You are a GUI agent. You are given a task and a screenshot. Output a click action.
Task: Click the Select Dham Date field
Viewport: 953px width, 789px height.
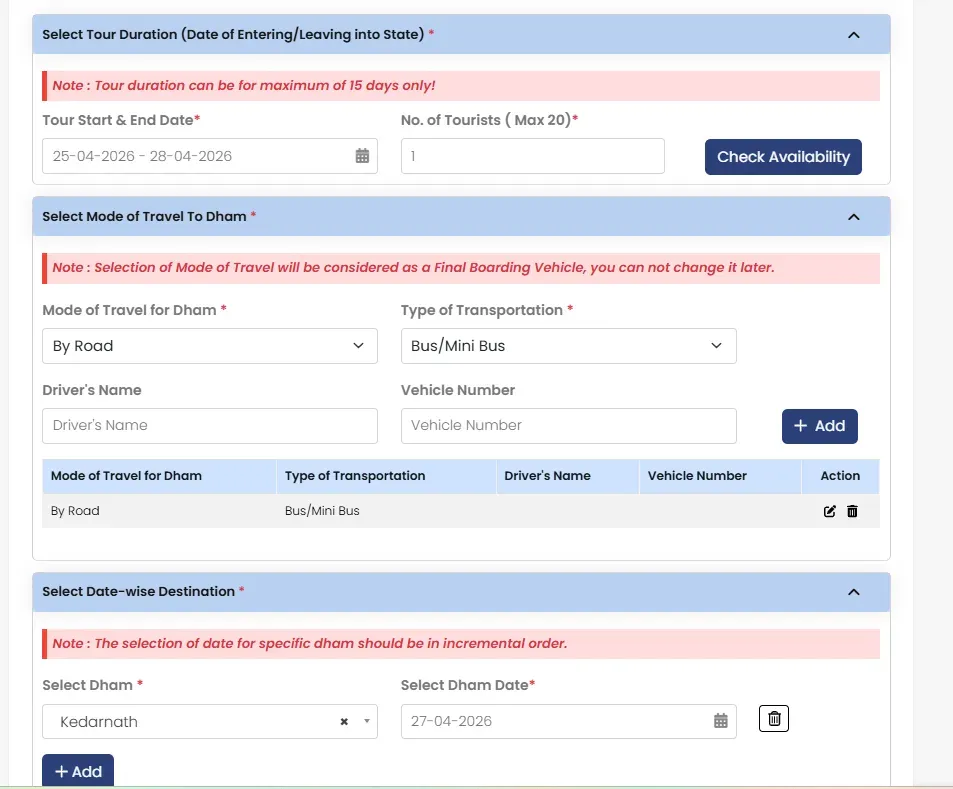555,721
